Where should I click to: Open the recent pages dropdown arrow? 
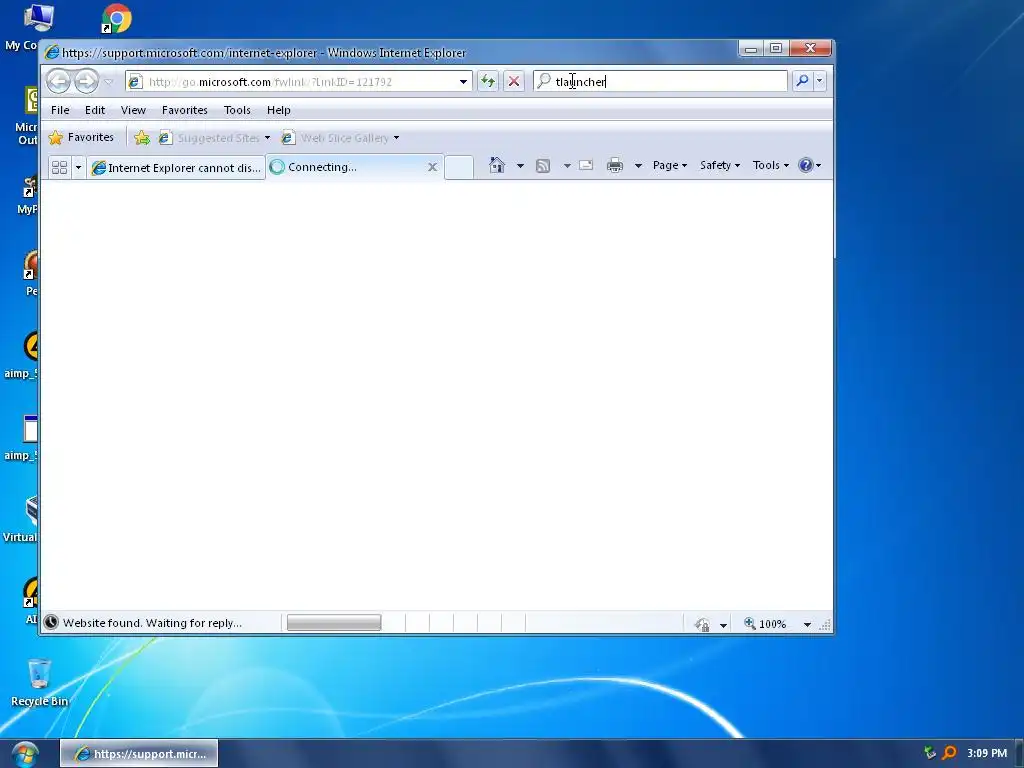(x=109, y=82)
